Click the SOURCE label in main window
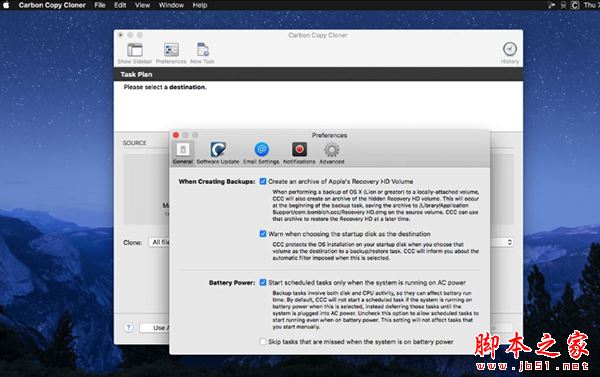Image resolution: width=600 pixels, height=377 pixels. pos(134,143)
